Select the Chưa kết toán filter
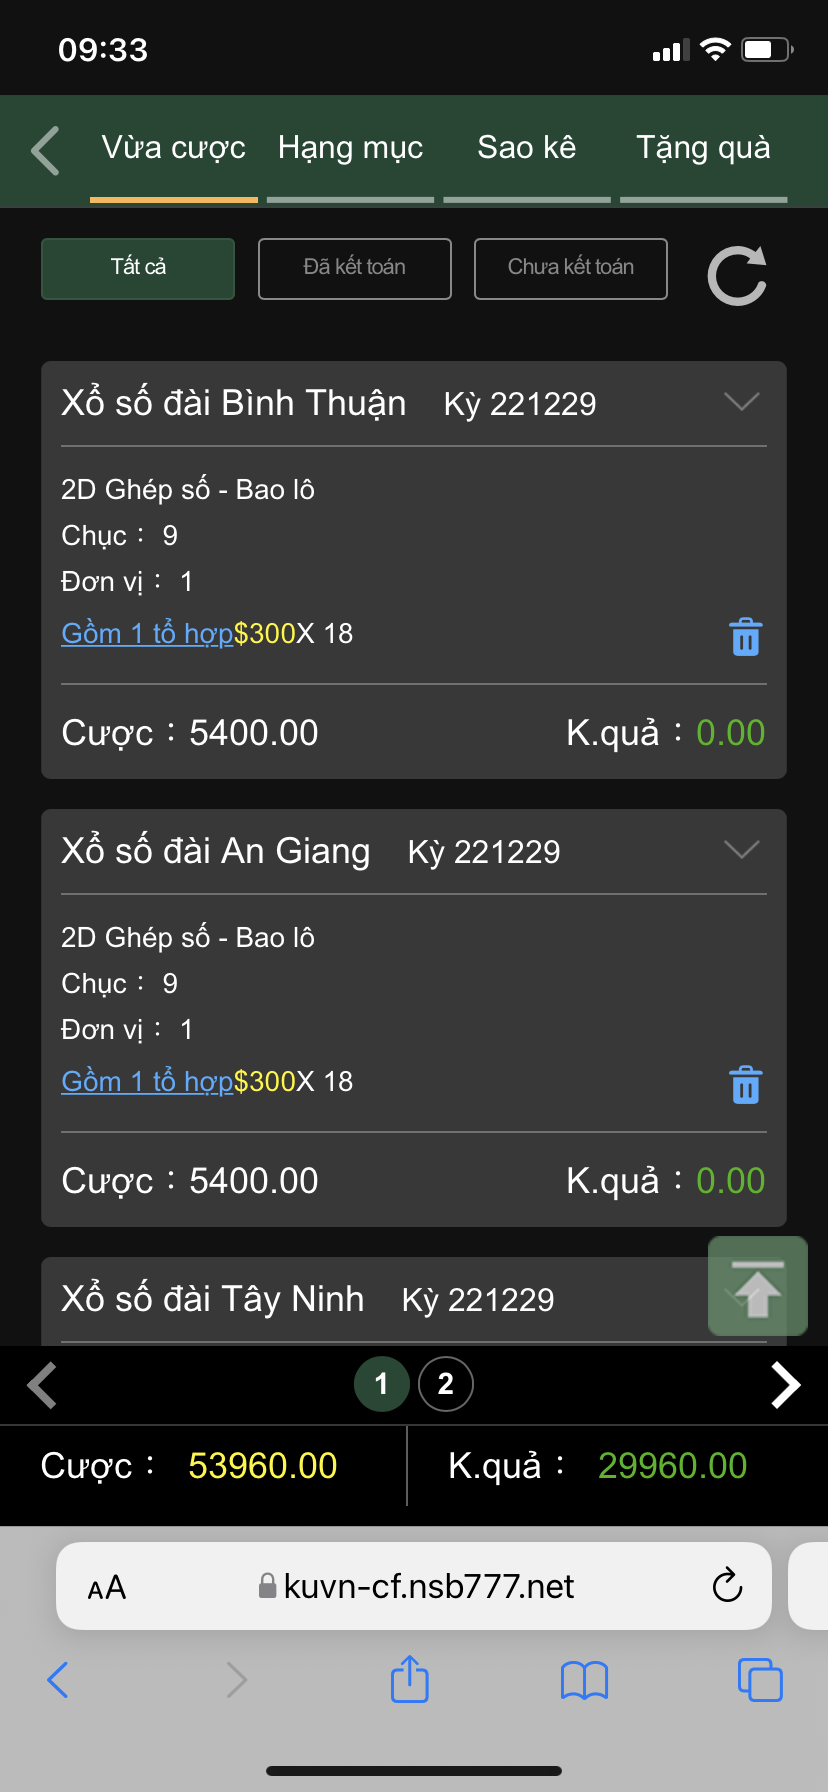The width and height of the screenshot is (828, 1792). 571,268
